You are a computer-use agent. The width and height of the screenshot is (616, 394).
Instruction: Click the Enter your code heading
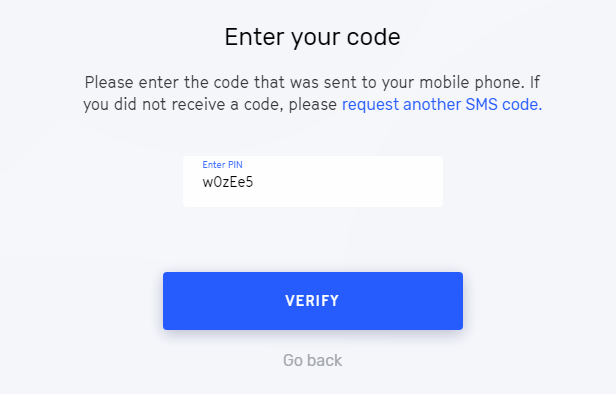coord(313,37)
